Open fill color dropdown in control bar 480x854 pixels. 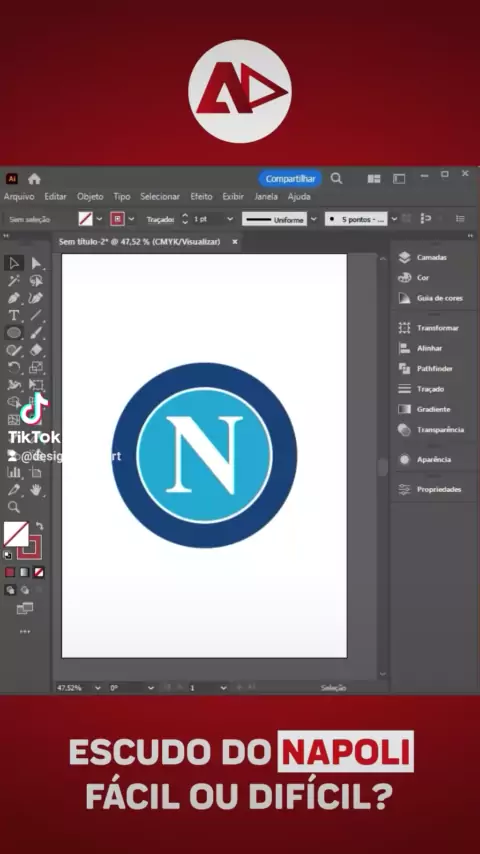(x=99, y=219)
